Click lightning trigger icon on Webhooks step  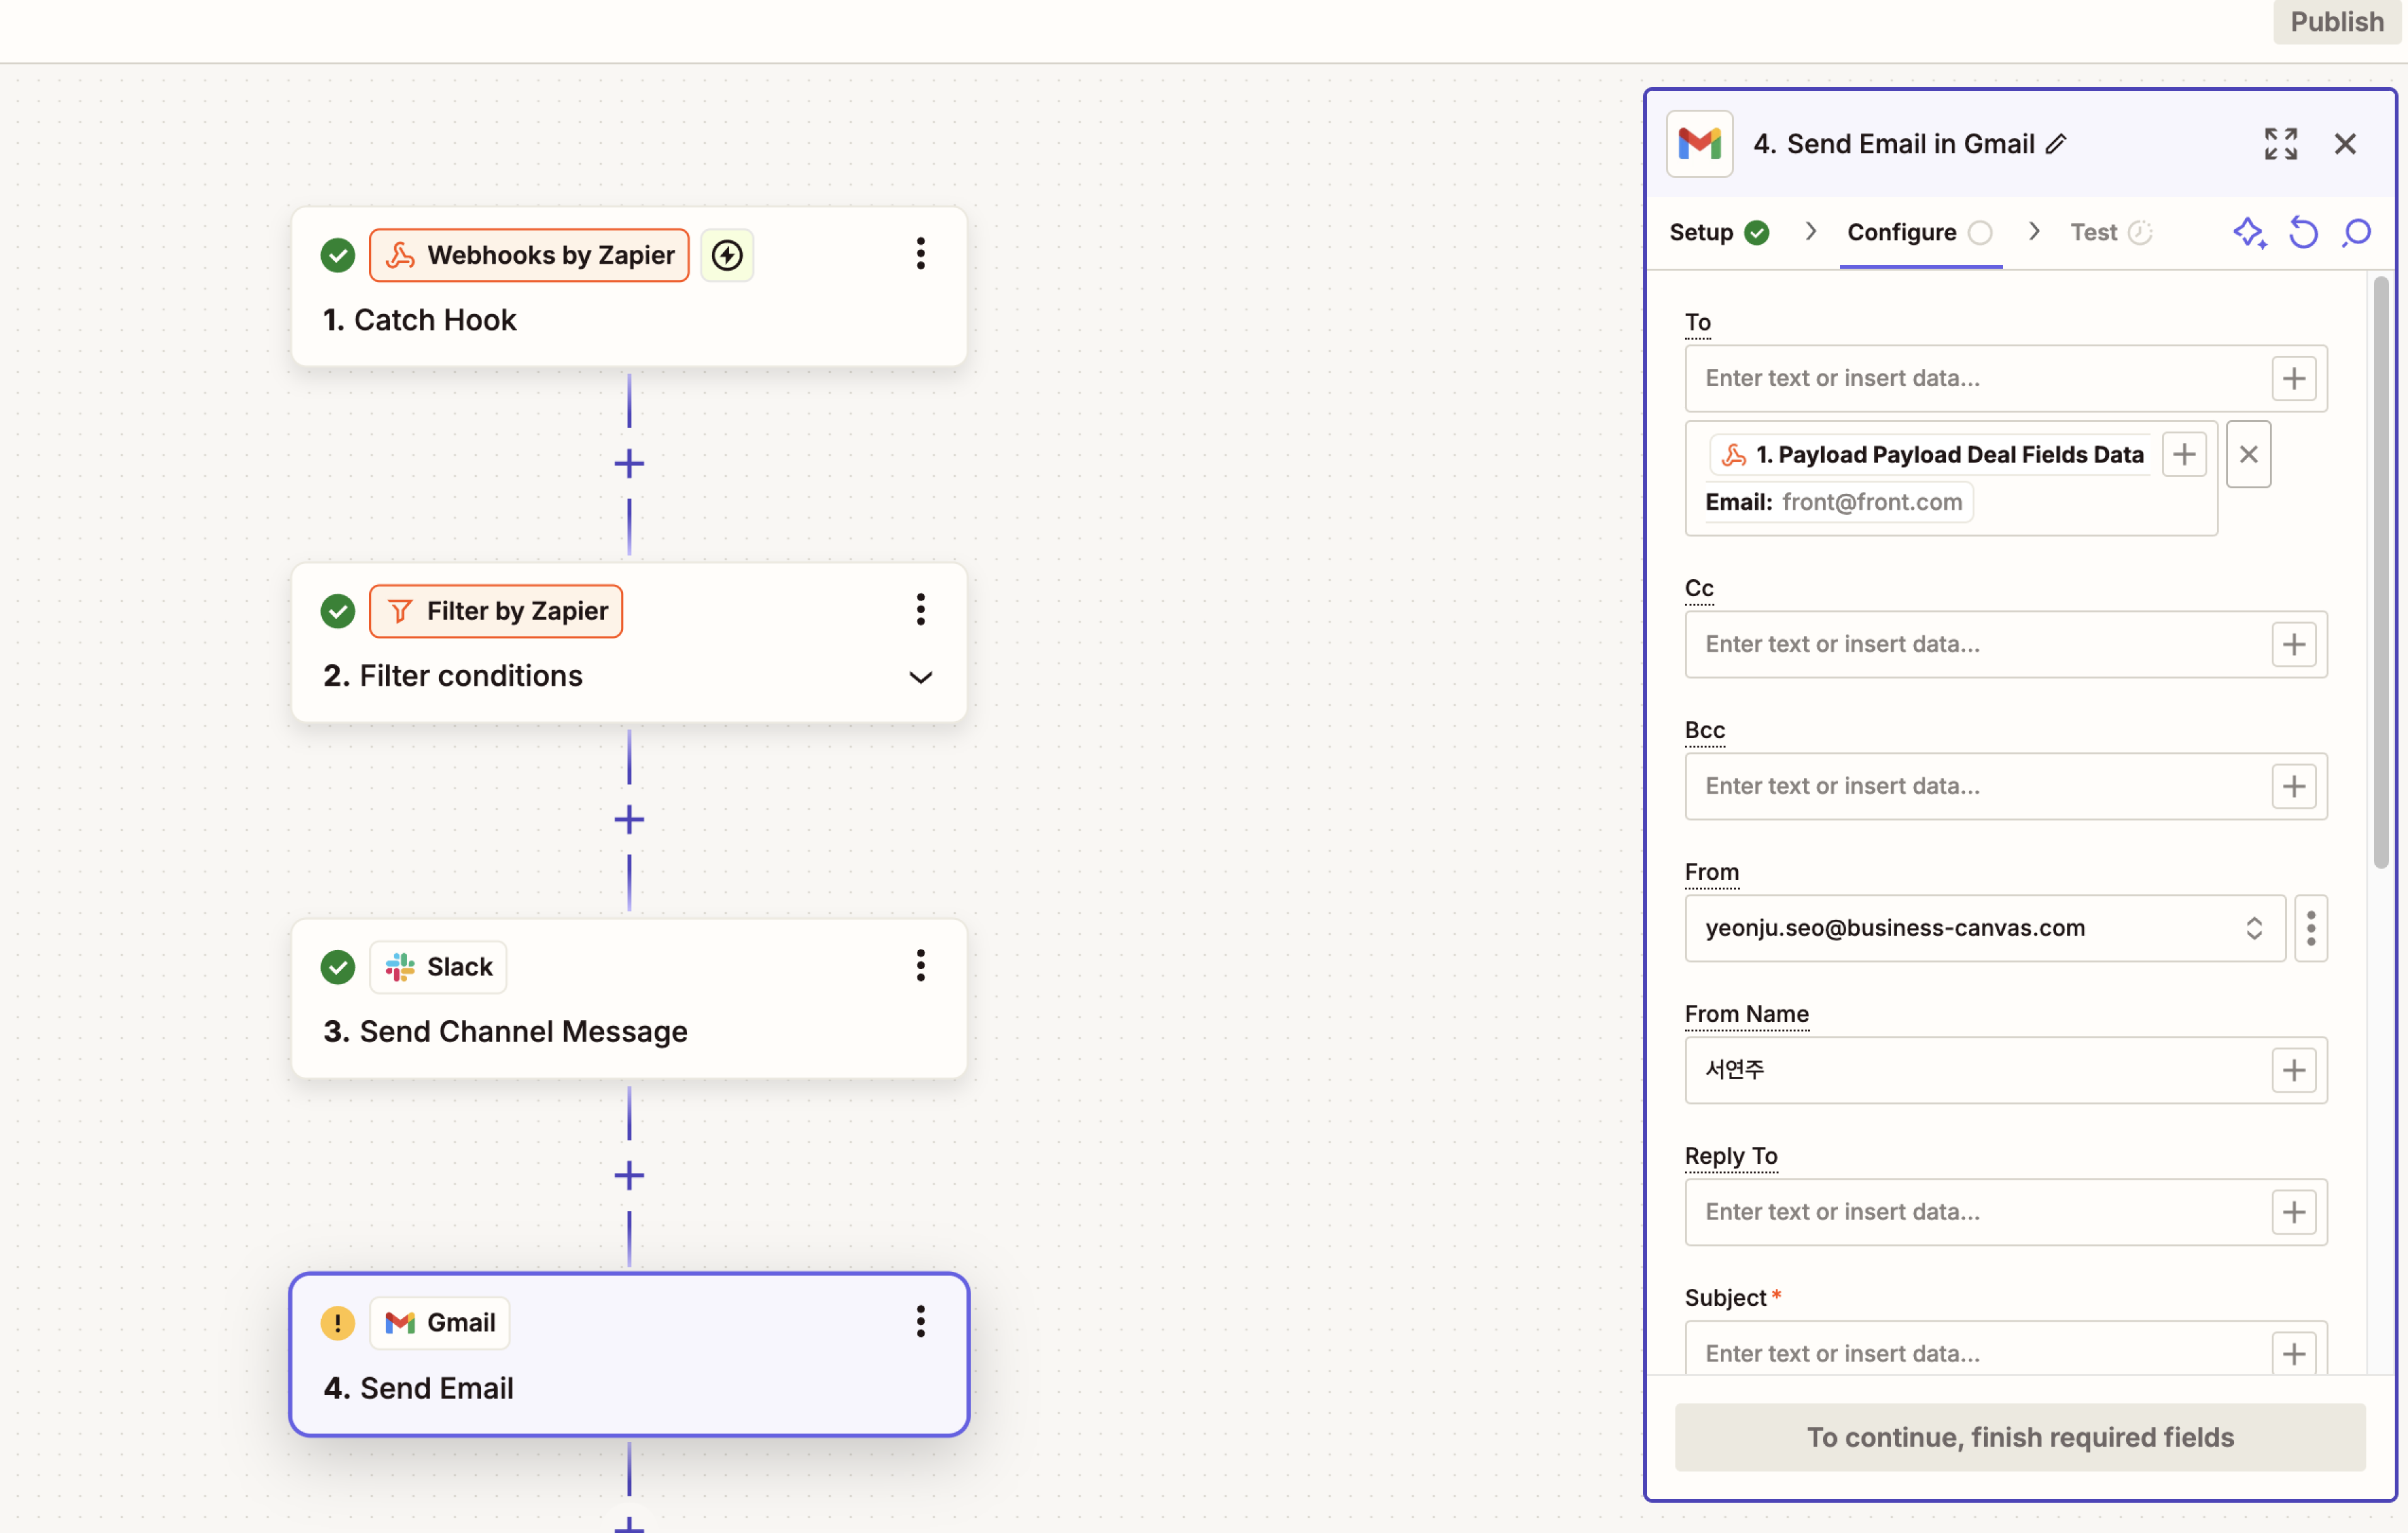(727, 255)
